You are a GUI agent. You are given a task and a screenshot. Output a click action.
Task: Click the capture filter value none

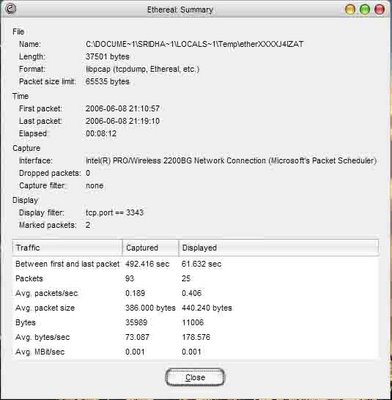click(94, 186)
